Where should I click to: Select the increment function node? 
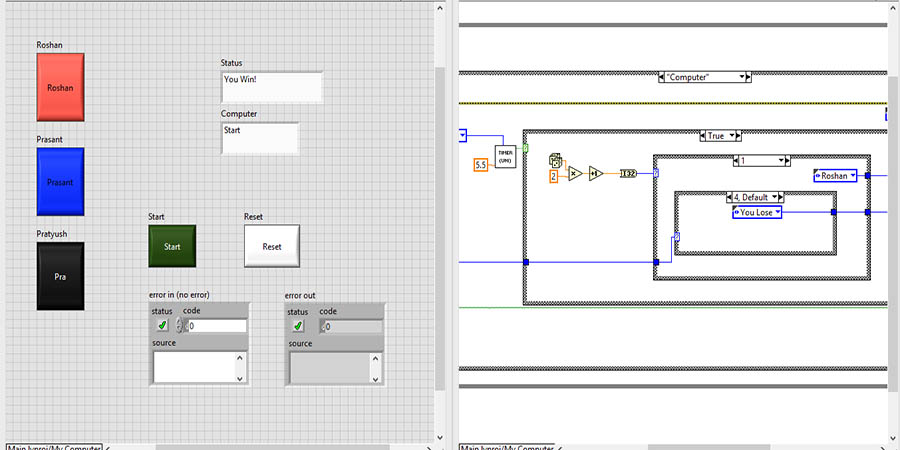(x=597, y=173)
